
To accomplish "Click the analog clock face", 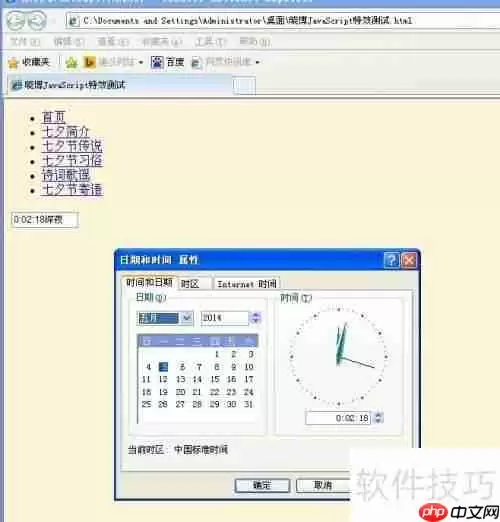I will (339, 357).
